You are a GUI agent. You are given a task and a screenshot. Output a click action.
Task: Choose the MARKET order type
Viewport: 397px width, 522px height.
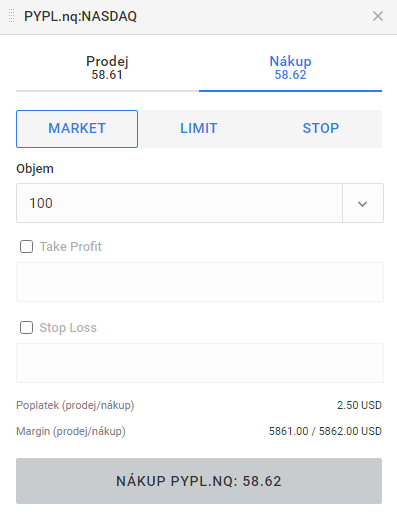click(x=77, y=129)
